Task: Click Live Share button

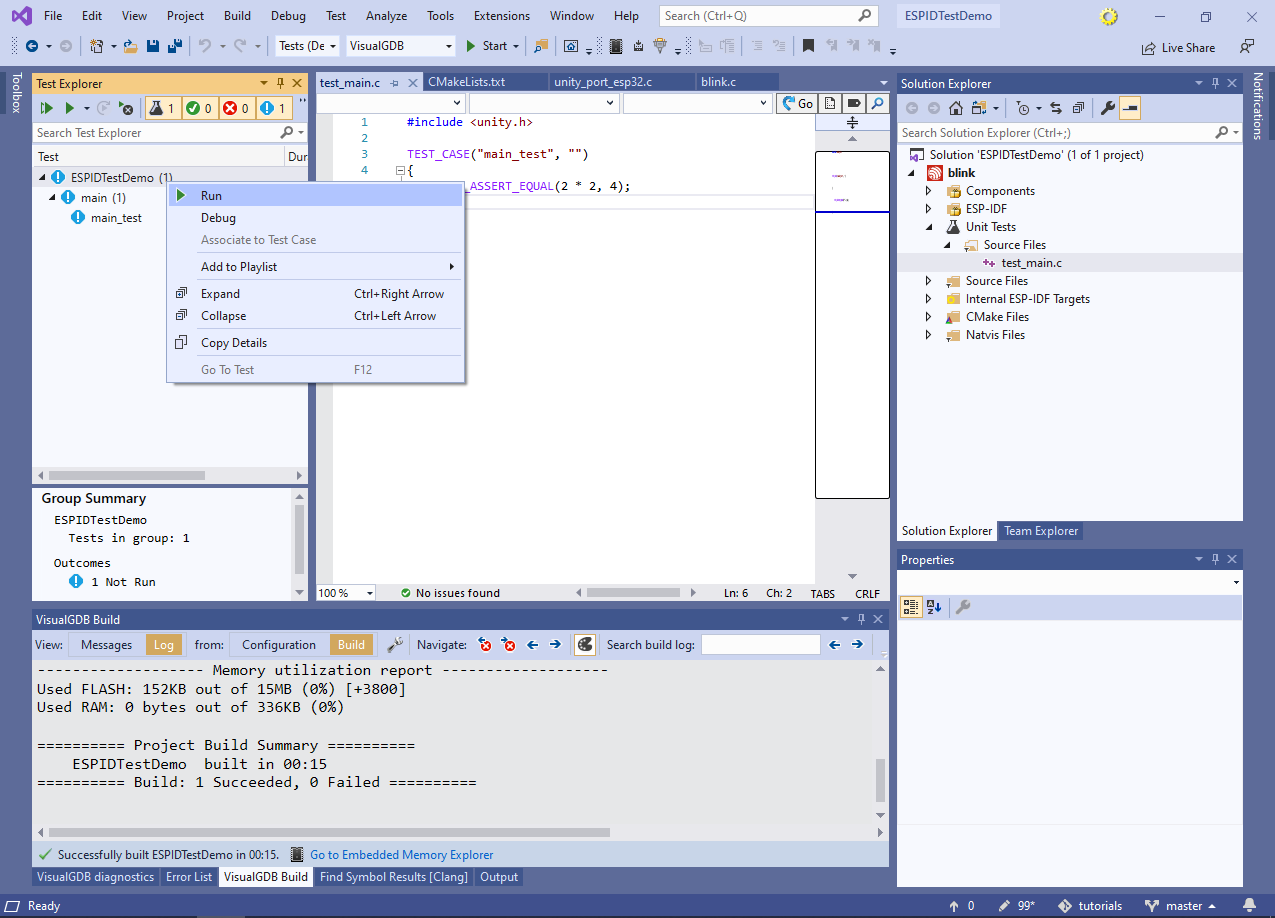Action: tap(1178, 47)
